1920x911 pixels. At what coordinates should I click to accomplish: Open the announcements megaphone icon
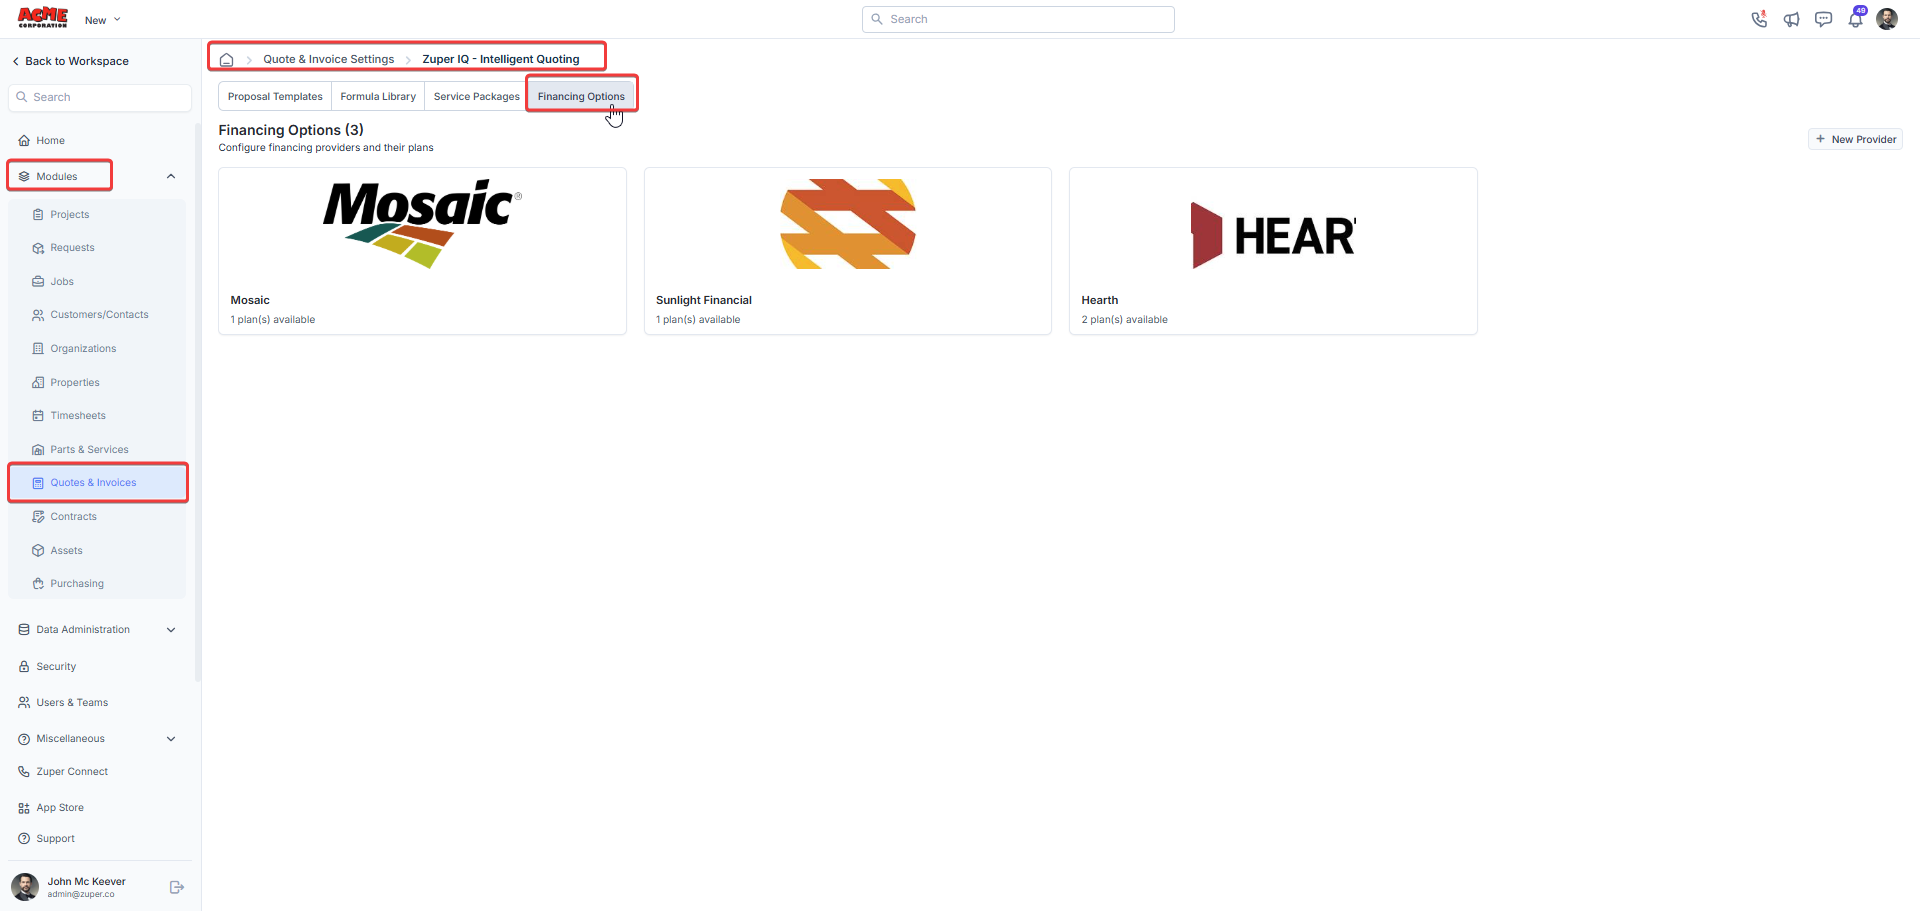point(1791,19)
